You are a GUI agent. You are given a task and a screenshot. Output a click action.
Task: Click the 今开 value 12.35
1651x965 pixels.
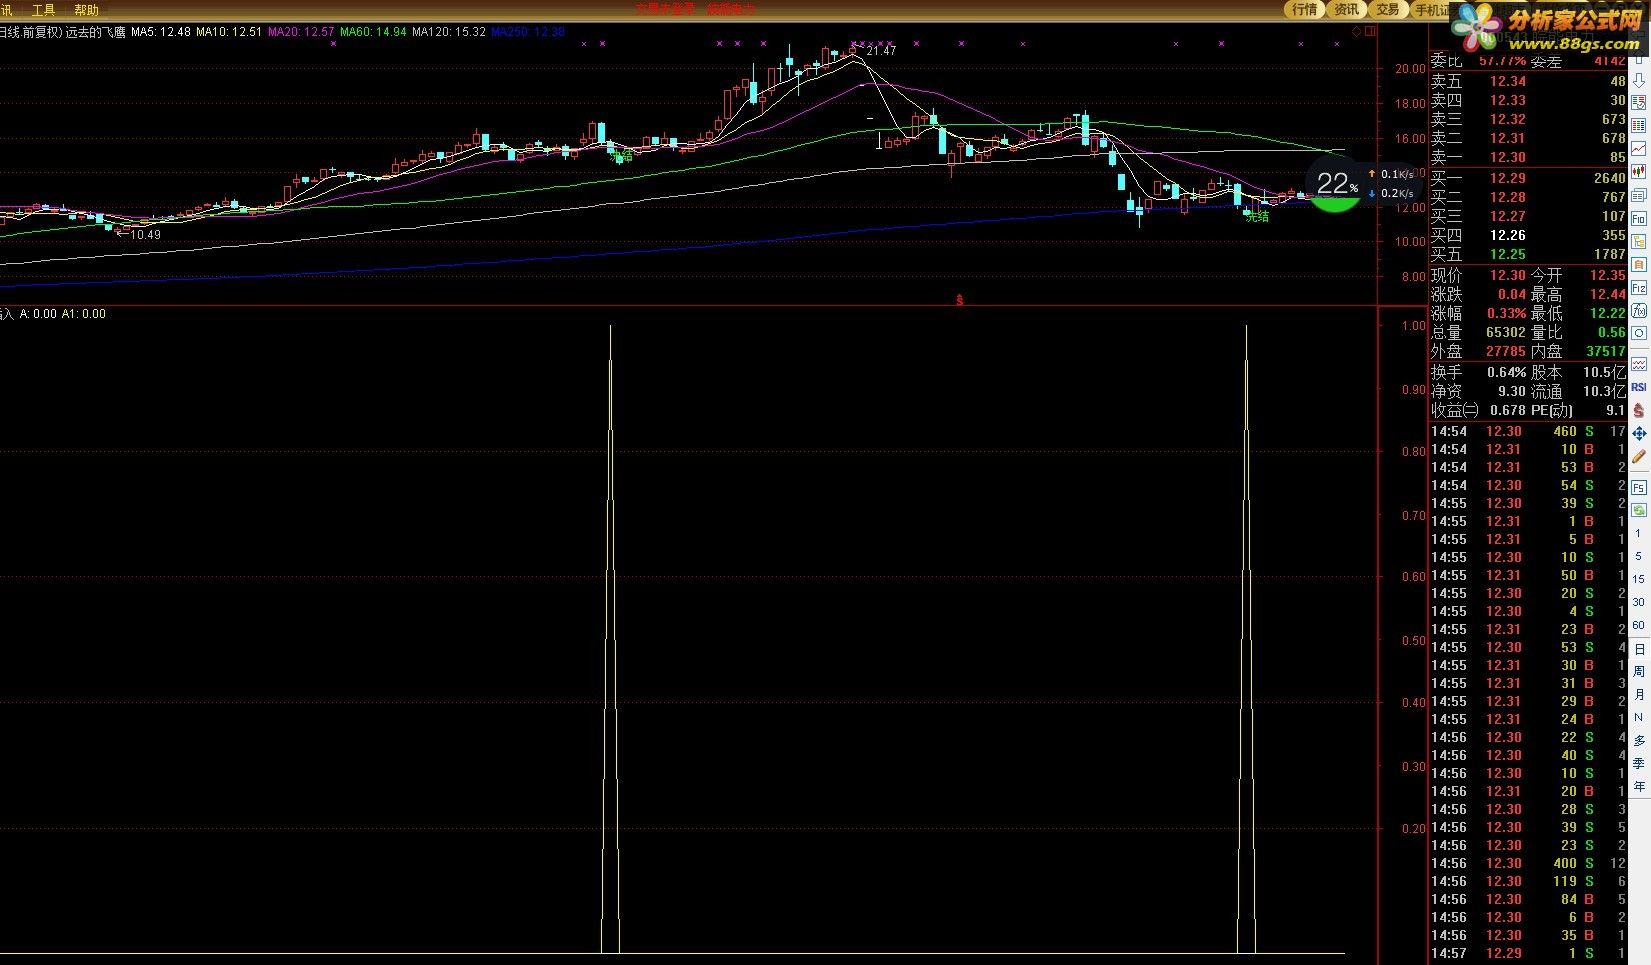click(1607, 276)
